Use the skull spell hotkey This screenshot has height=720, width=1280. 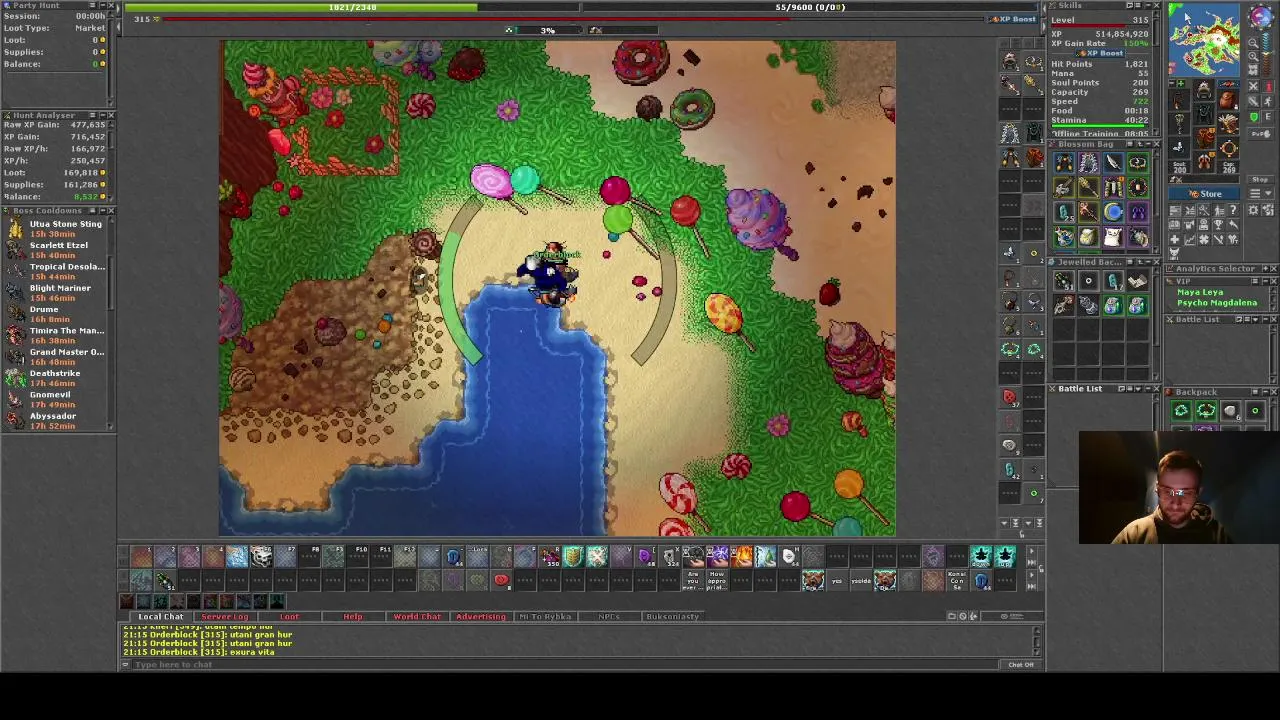point(262,556)
